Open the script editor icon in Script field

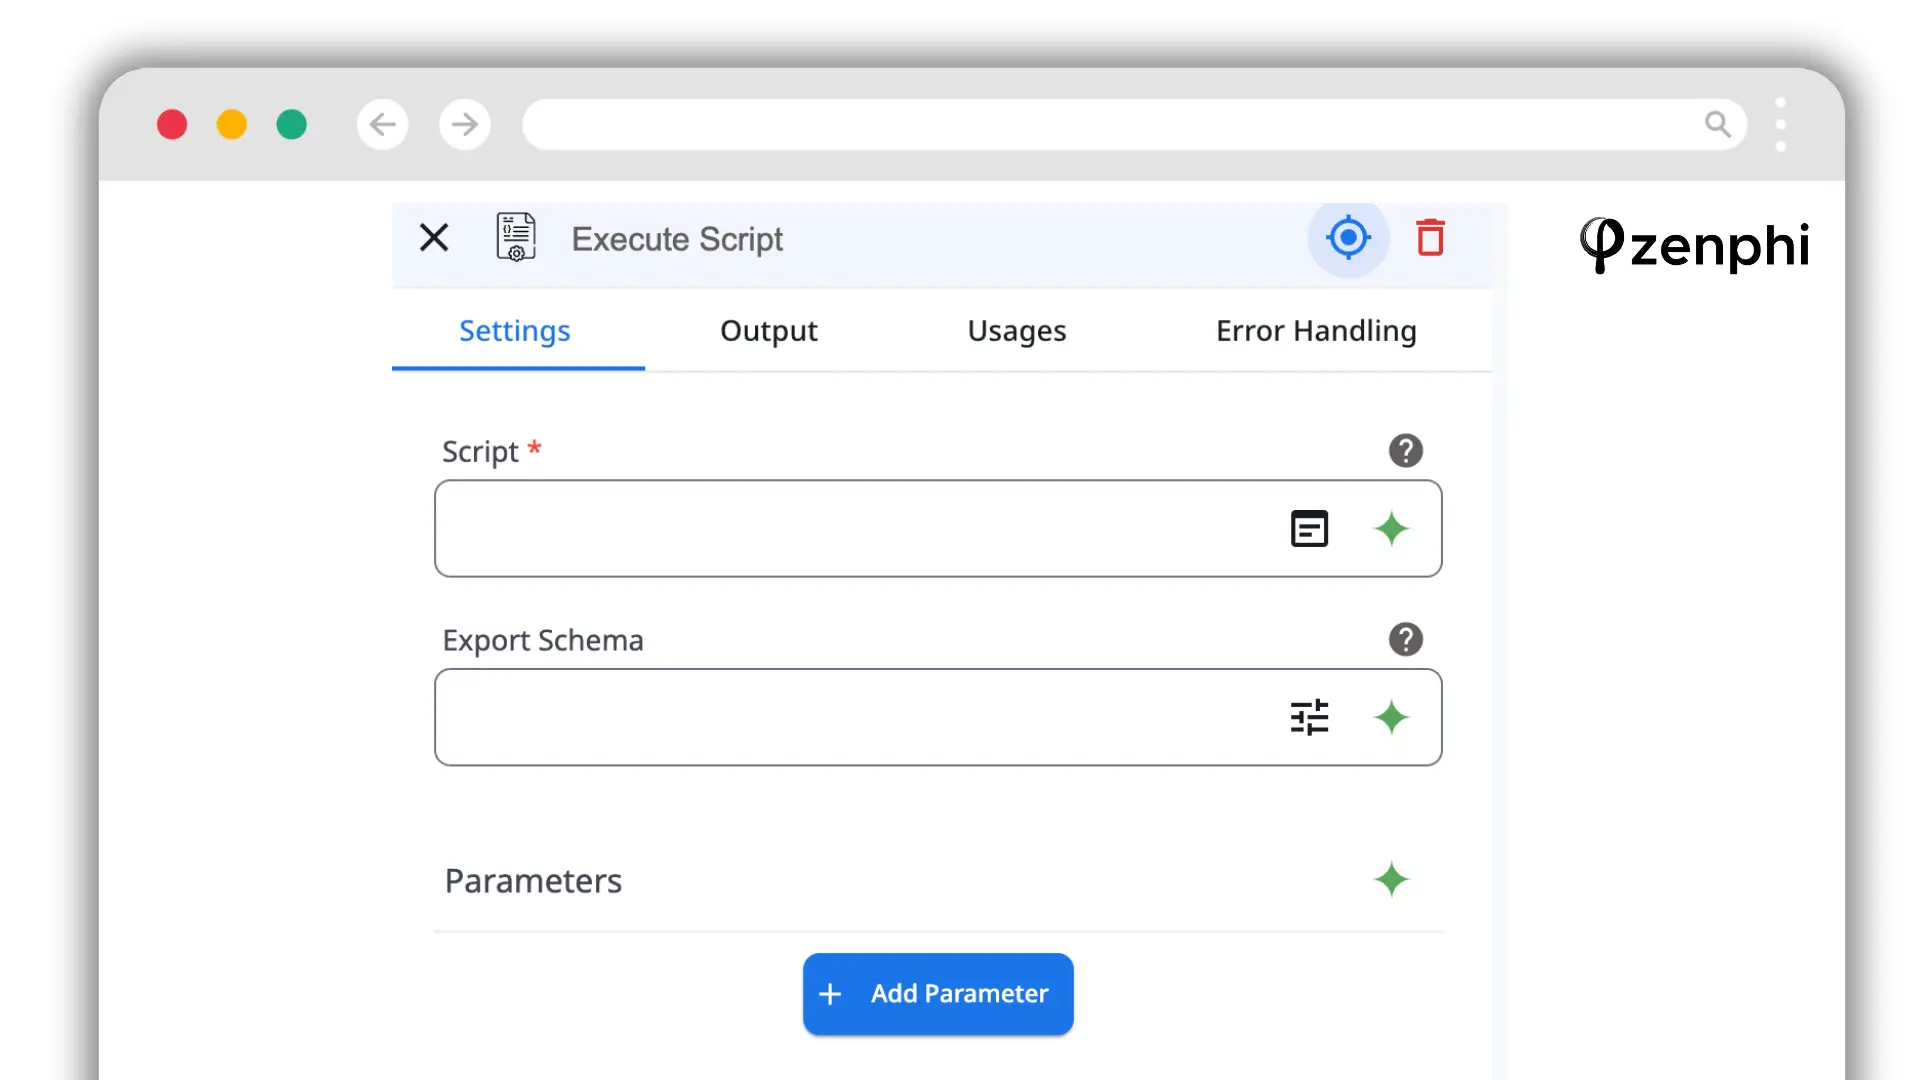(x=1309, y=528)
